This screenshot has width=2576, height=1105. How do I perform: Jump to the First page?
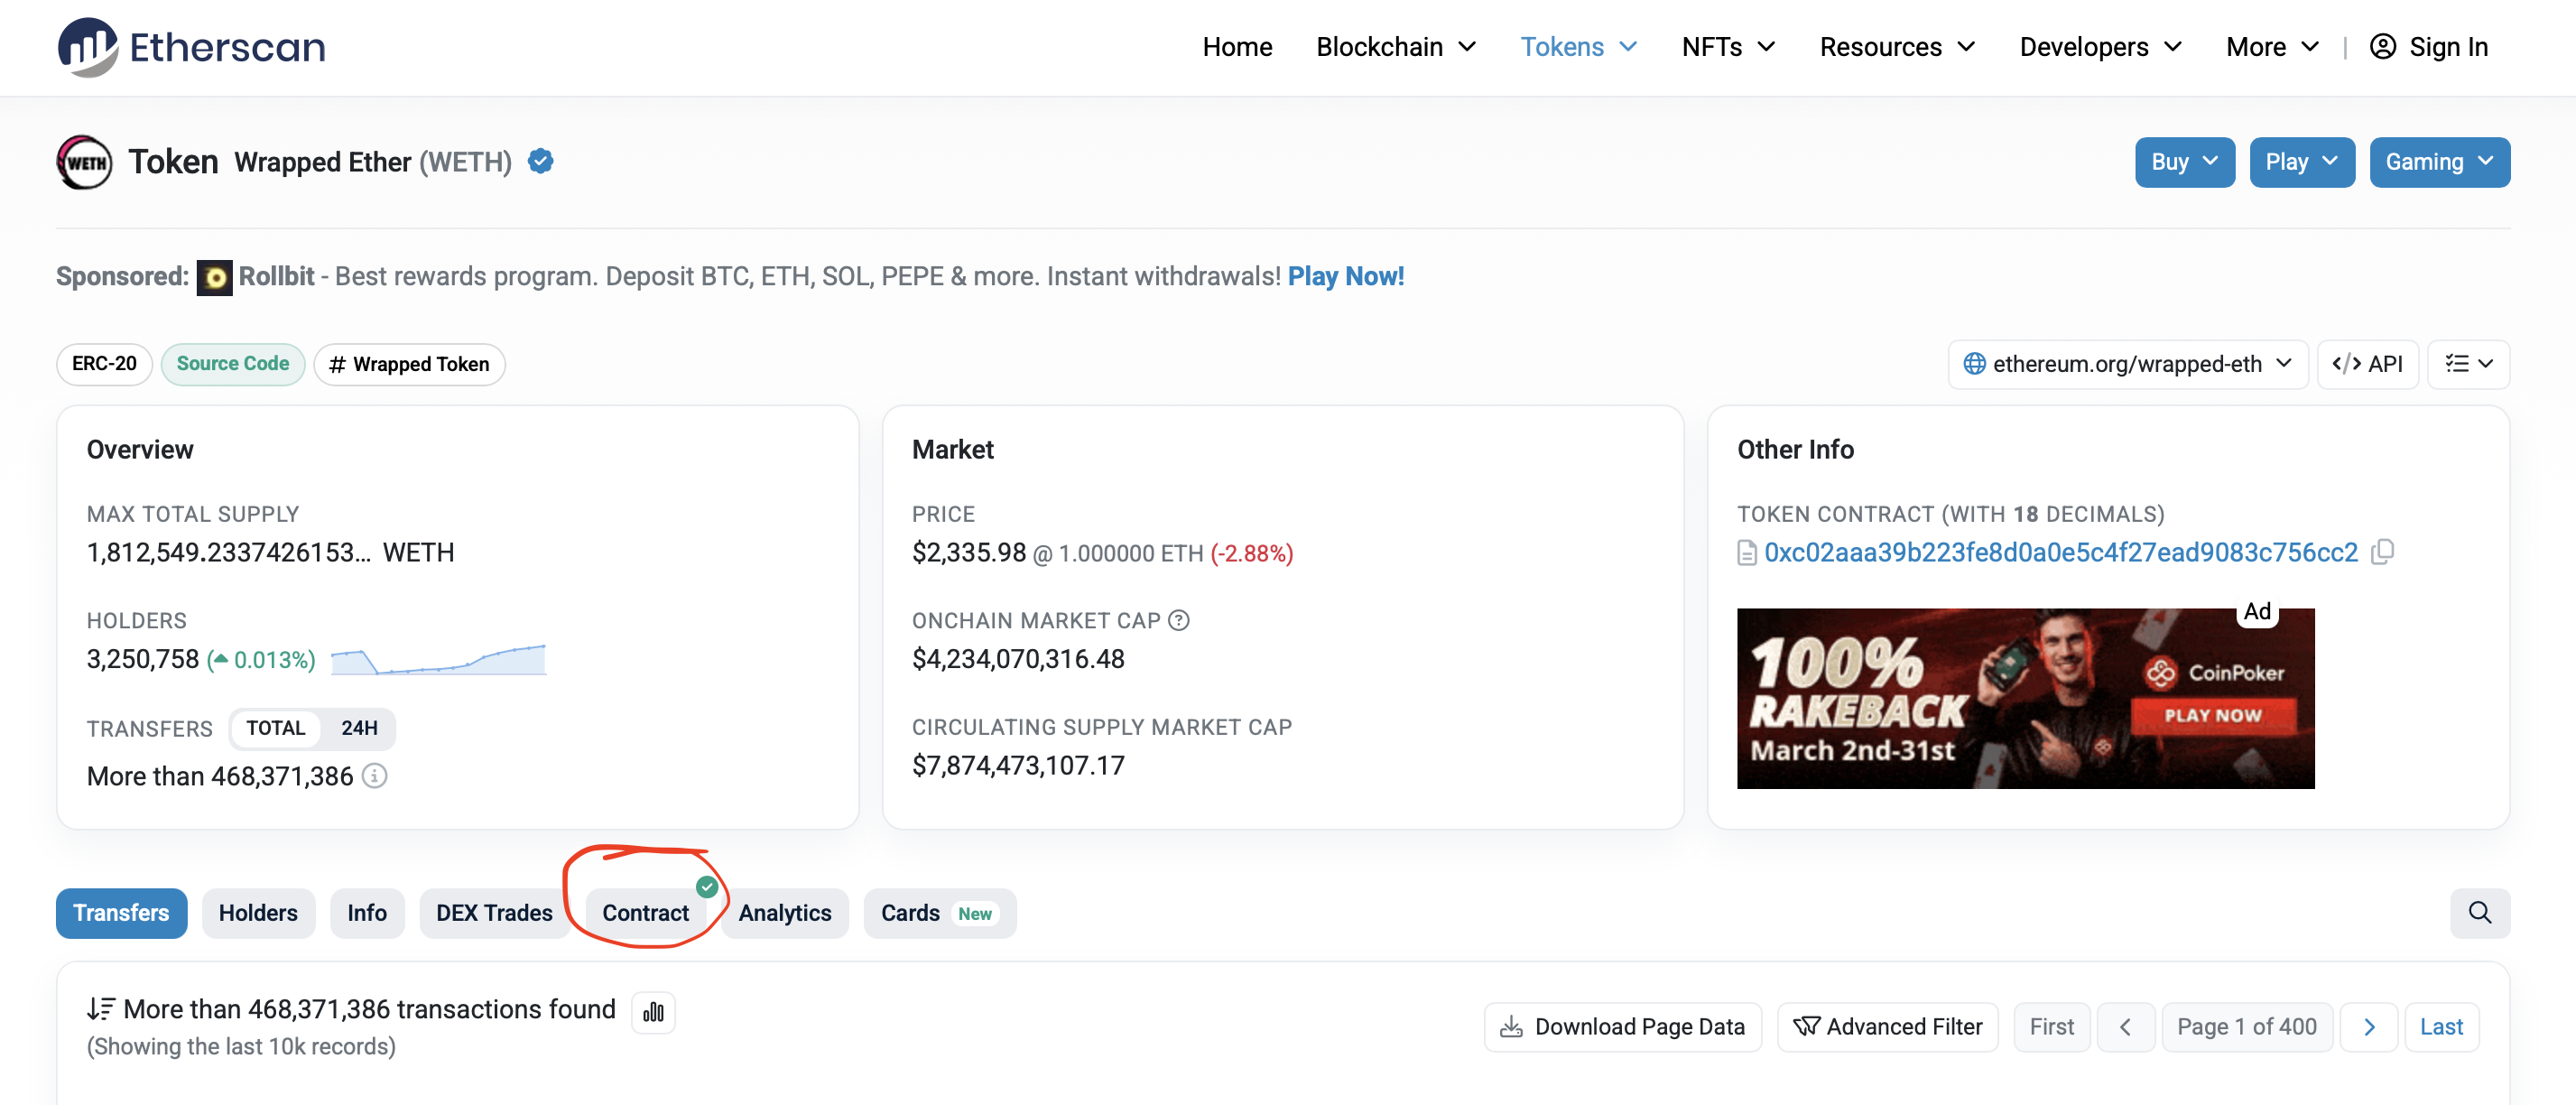click(2051, 1027)
